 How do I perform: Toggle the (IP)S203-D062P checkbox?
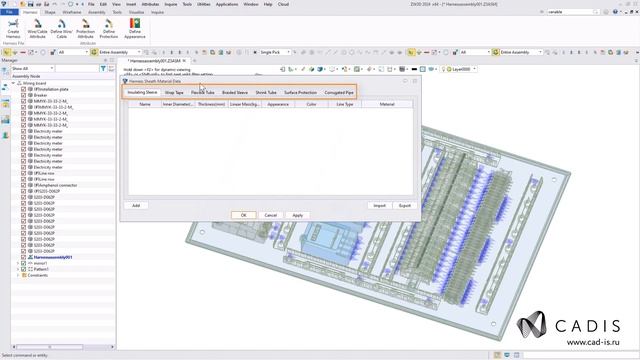[23, 191]
